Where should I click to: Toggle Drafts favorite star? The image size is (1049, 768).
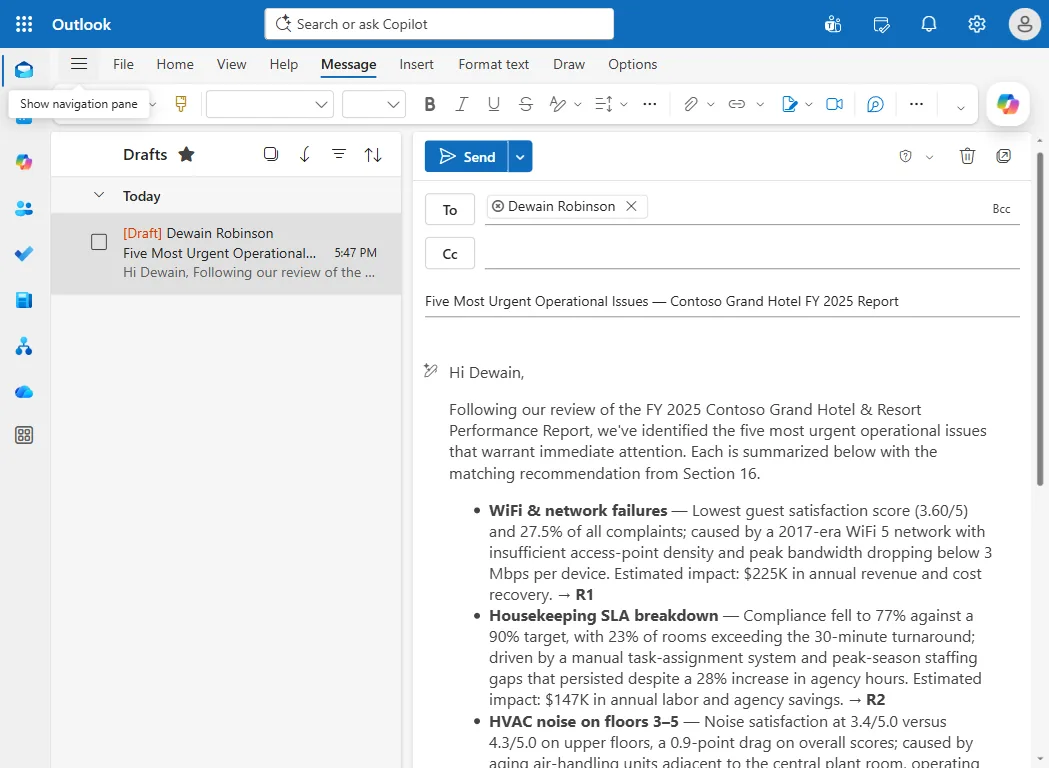click(187, 155)
